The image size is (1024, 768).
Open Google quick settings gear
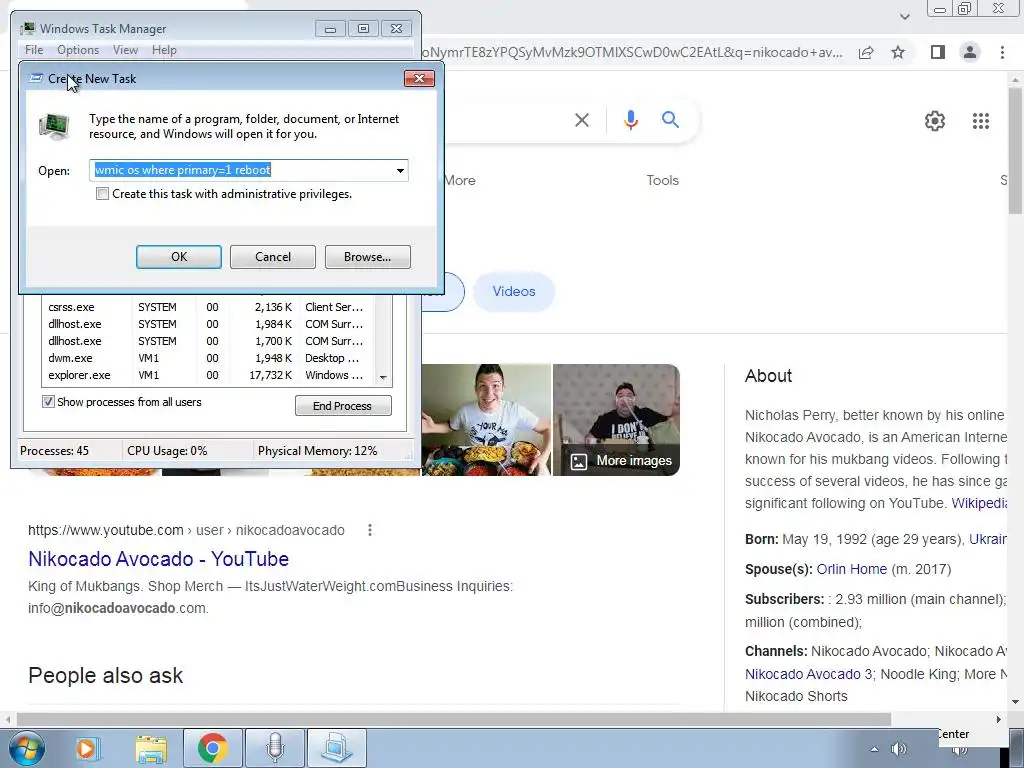[935, 121]
